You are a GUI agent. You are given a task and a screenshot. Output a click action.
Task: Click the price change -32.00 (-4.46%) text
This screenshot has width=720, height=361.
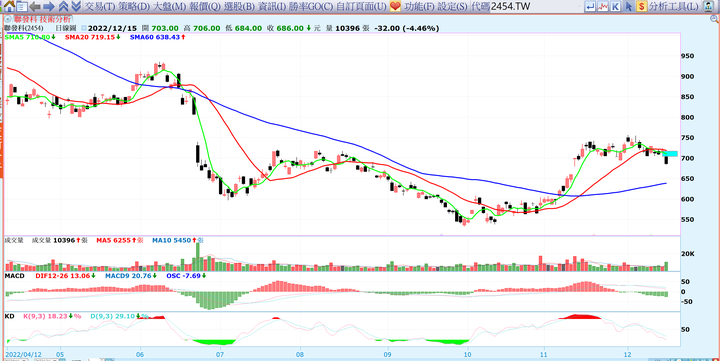point(406,28)
